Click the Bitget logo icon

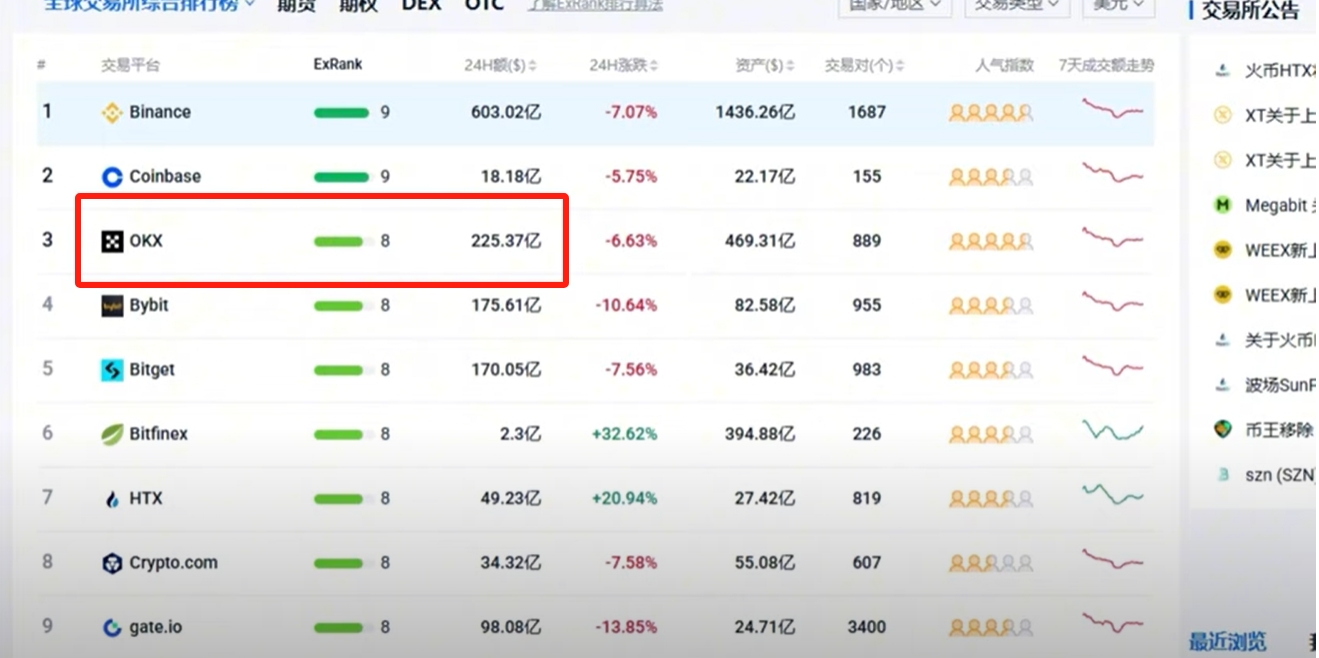(112, 370)
